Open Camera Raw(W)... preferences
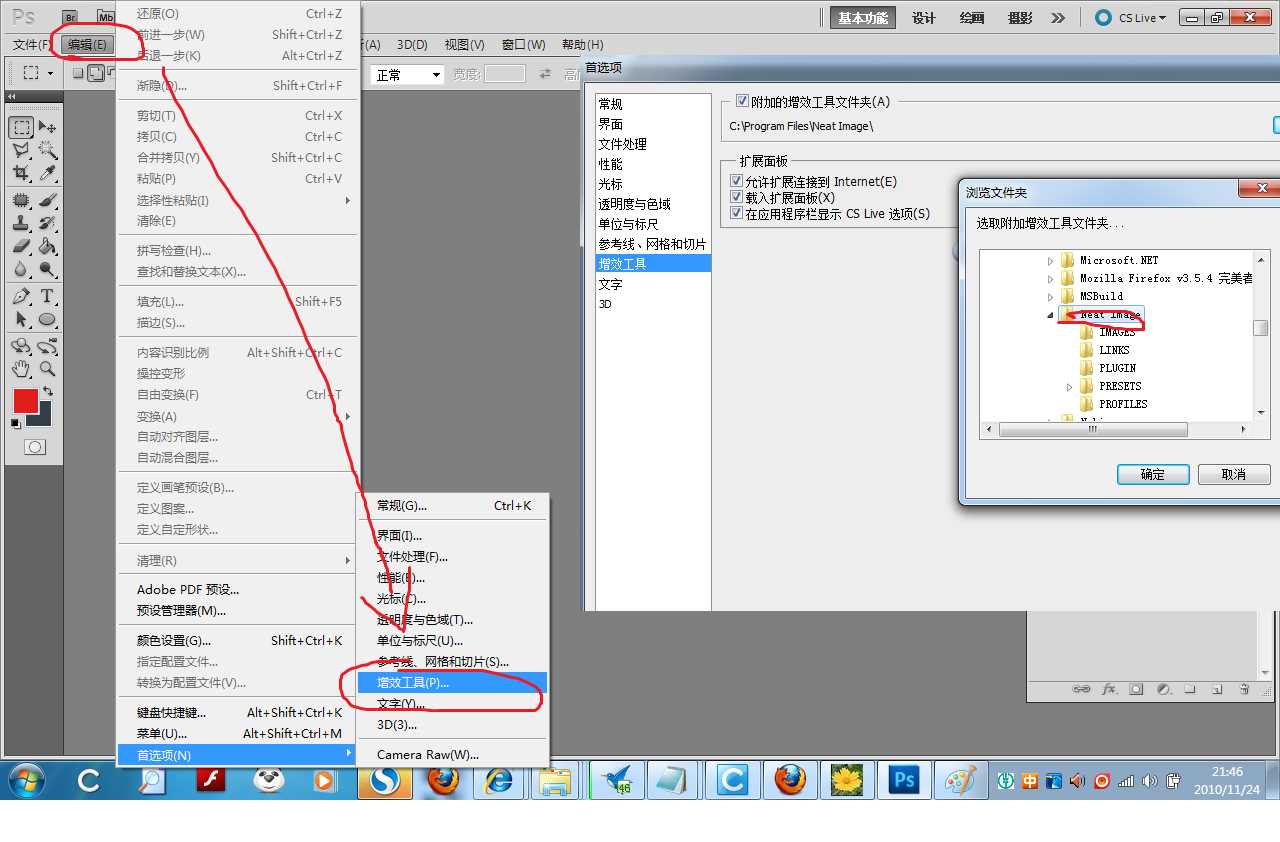 pyautogui.click(x=452, y=755)
